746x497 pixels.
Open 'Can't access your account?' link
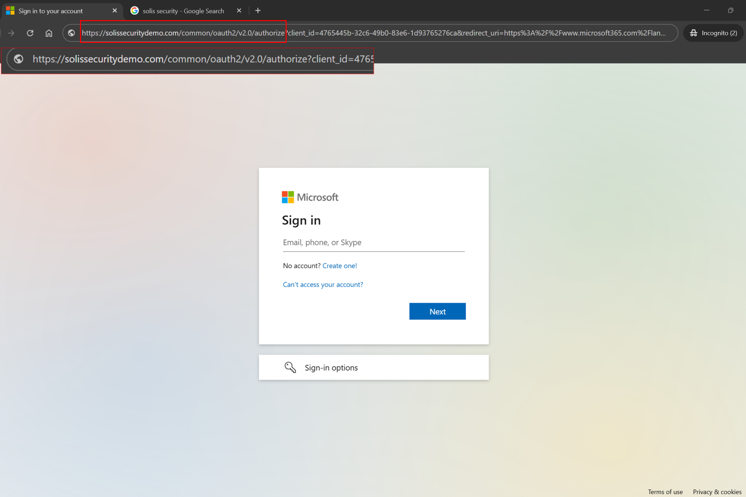tap(323, 284)
